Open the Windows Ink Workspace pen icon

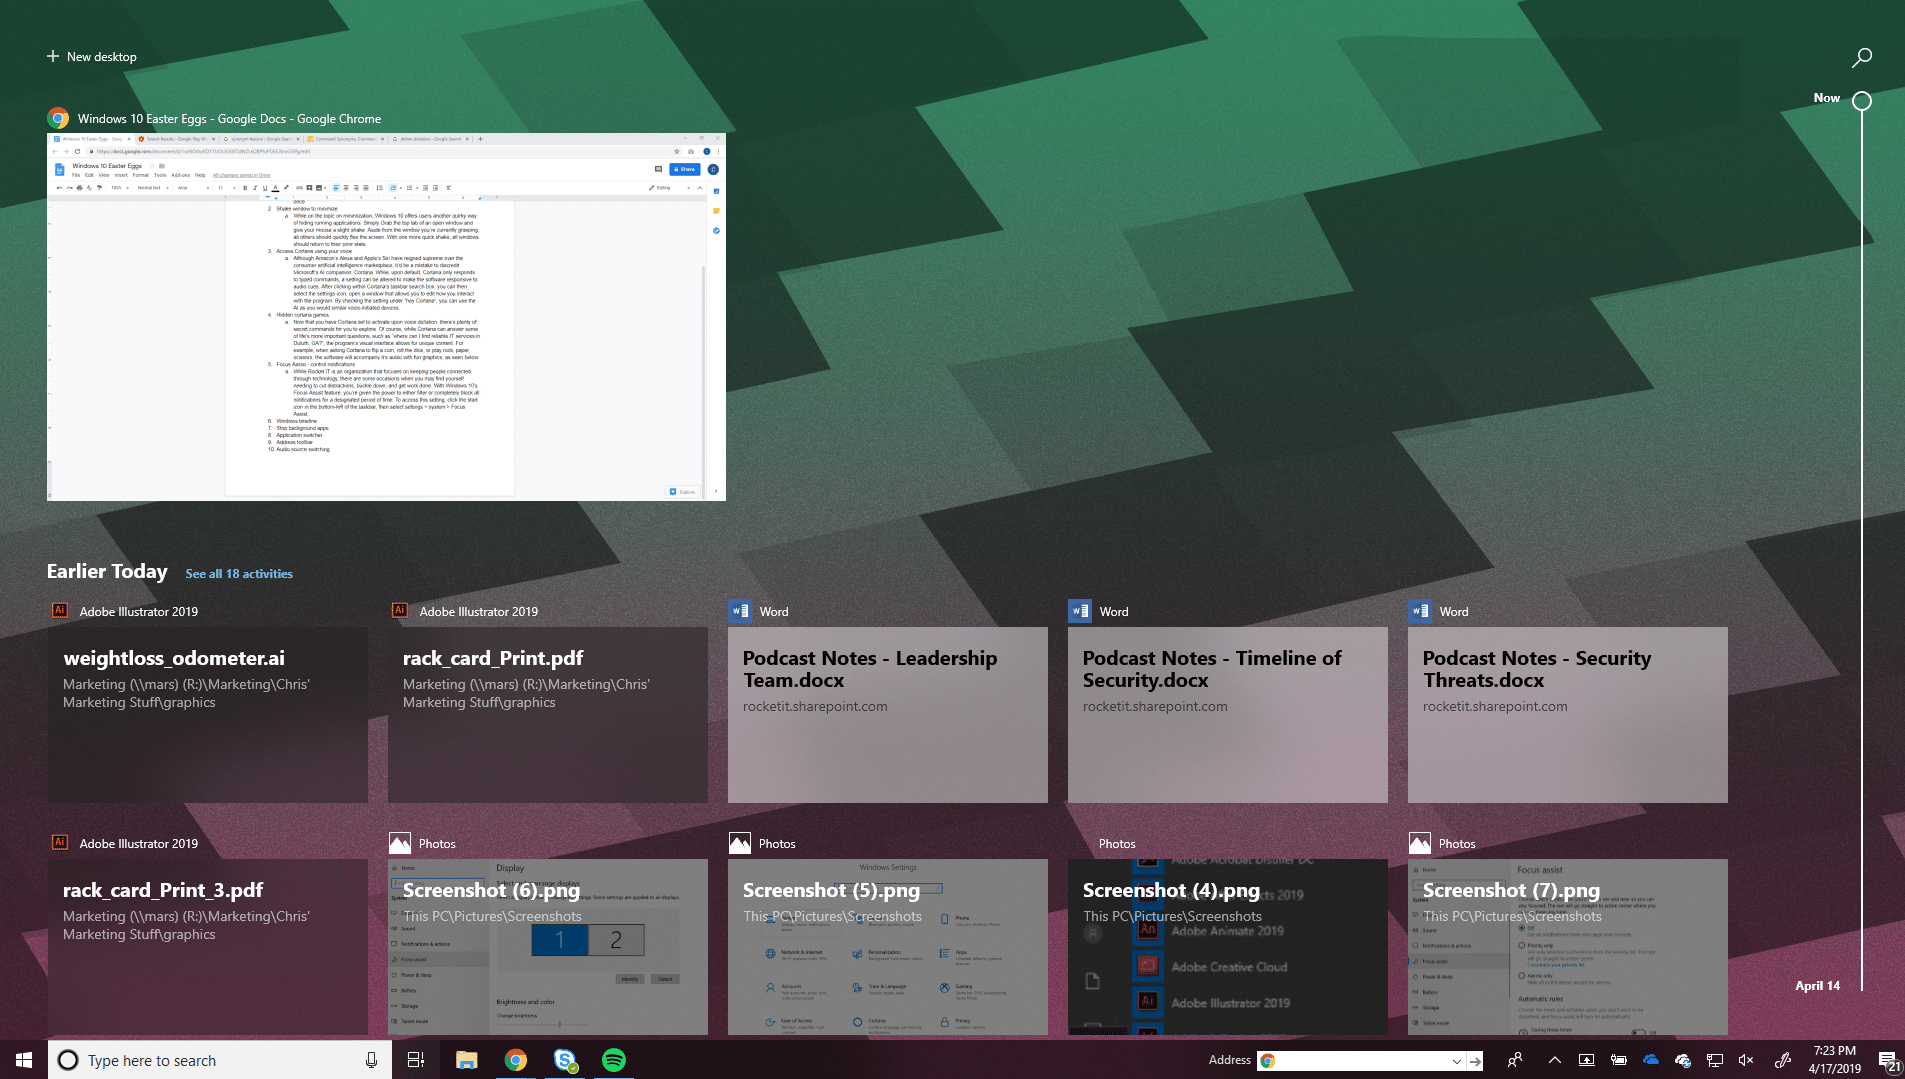coord(1783,1060)
